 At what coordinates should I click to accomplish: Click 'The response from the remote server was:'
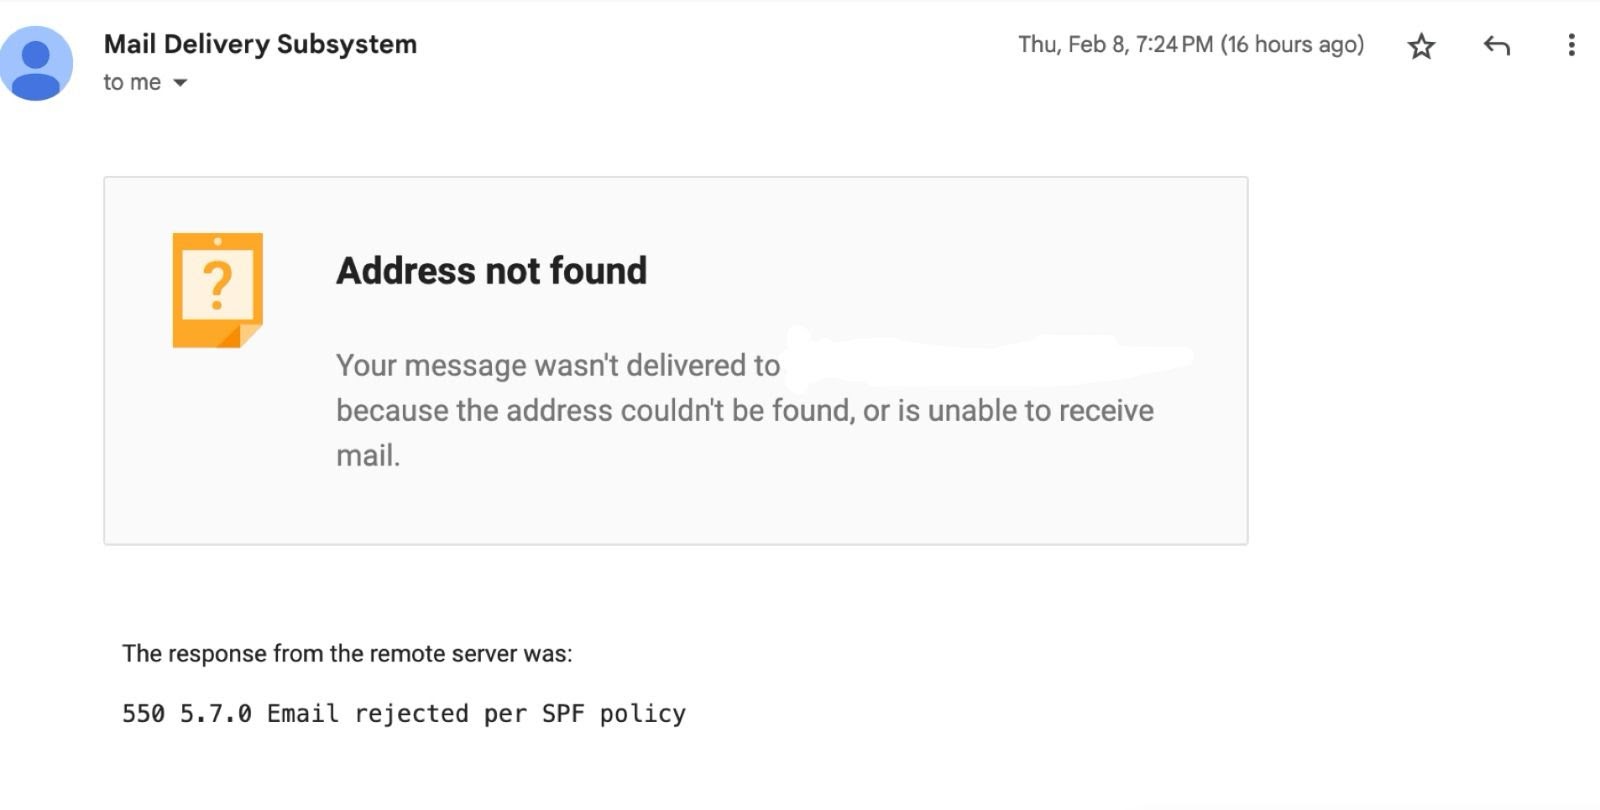(347, 654)
